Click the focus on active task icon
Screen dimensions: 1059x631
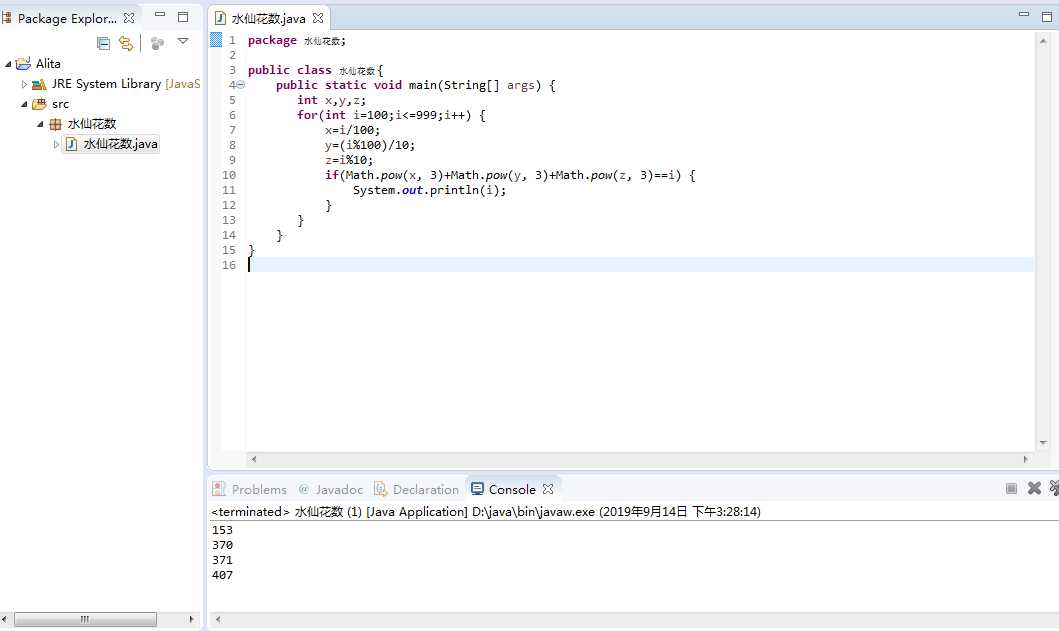pos(157,43)
